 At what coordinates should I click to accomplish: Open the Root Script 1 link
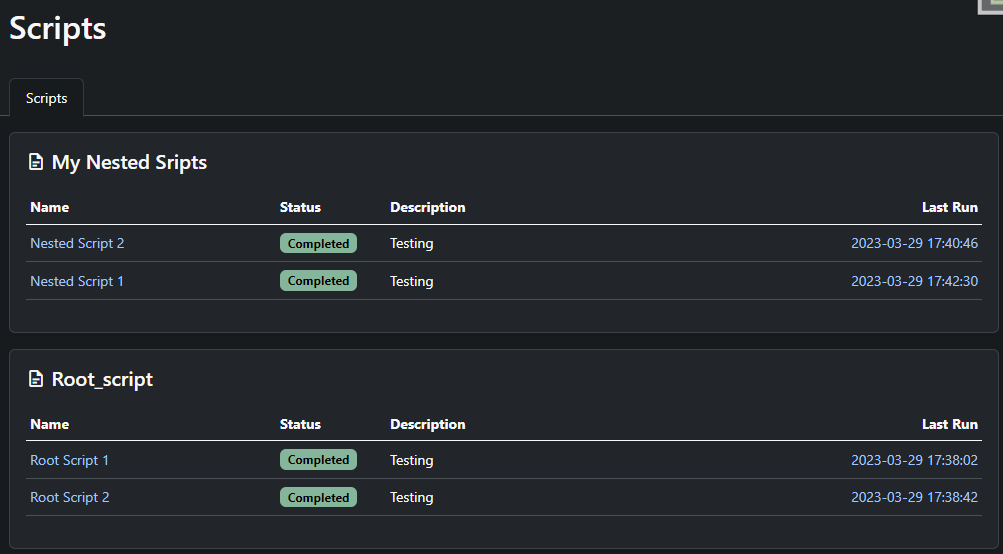[x=70, y=460]
